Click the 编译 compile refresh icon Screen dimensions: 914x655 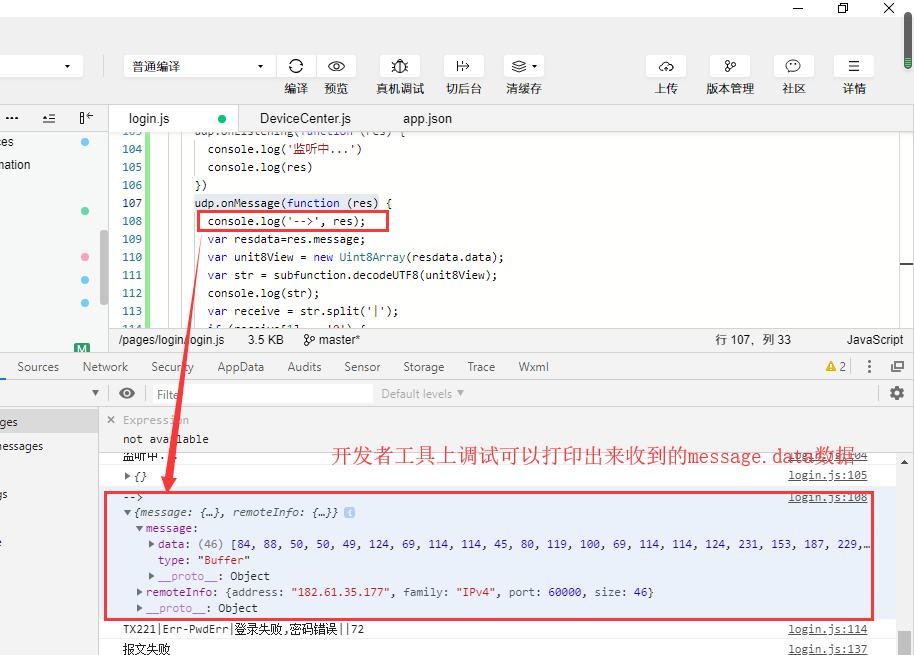click(296, 66)
